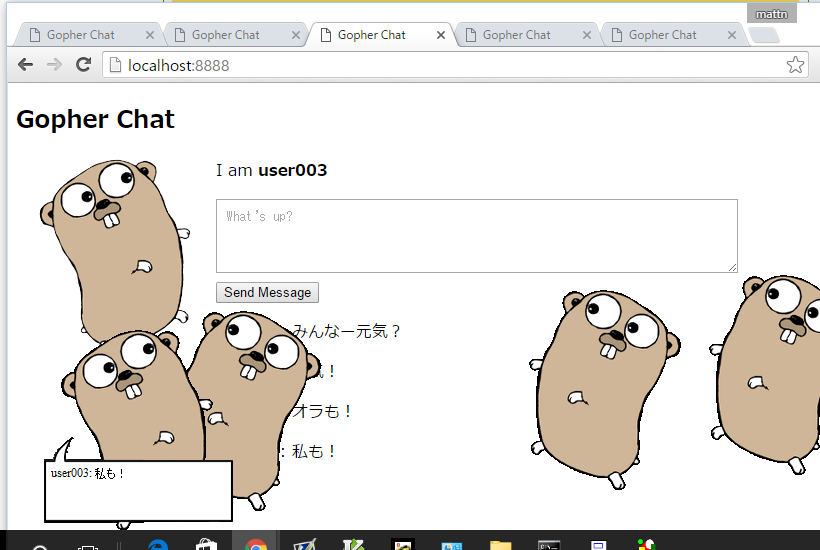
Task: Click the gopher cut off at window edge
Action: coord(766,374)
